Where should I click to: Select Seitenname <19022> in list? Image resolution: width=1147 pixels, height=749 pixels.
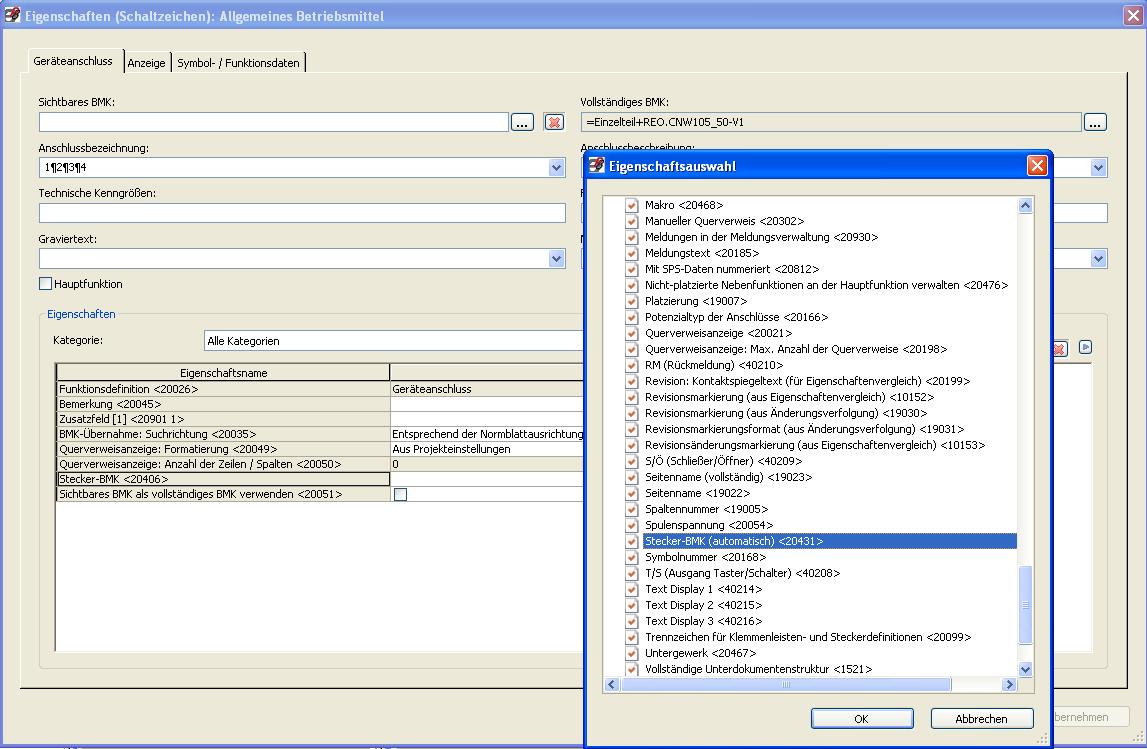click(697, 493)
